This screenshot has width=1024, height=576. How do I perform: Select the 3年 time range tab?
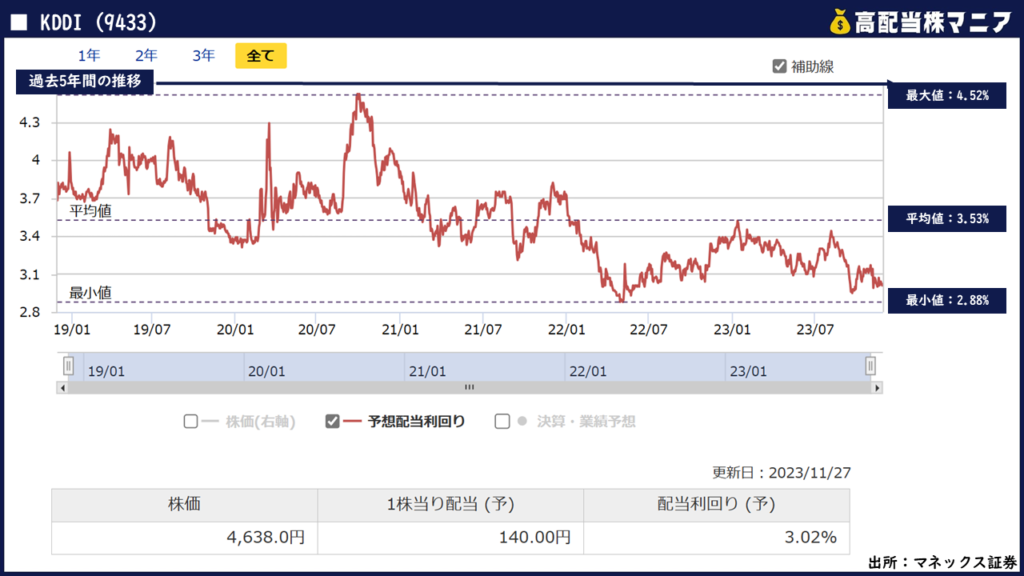(x=204, y=56)
